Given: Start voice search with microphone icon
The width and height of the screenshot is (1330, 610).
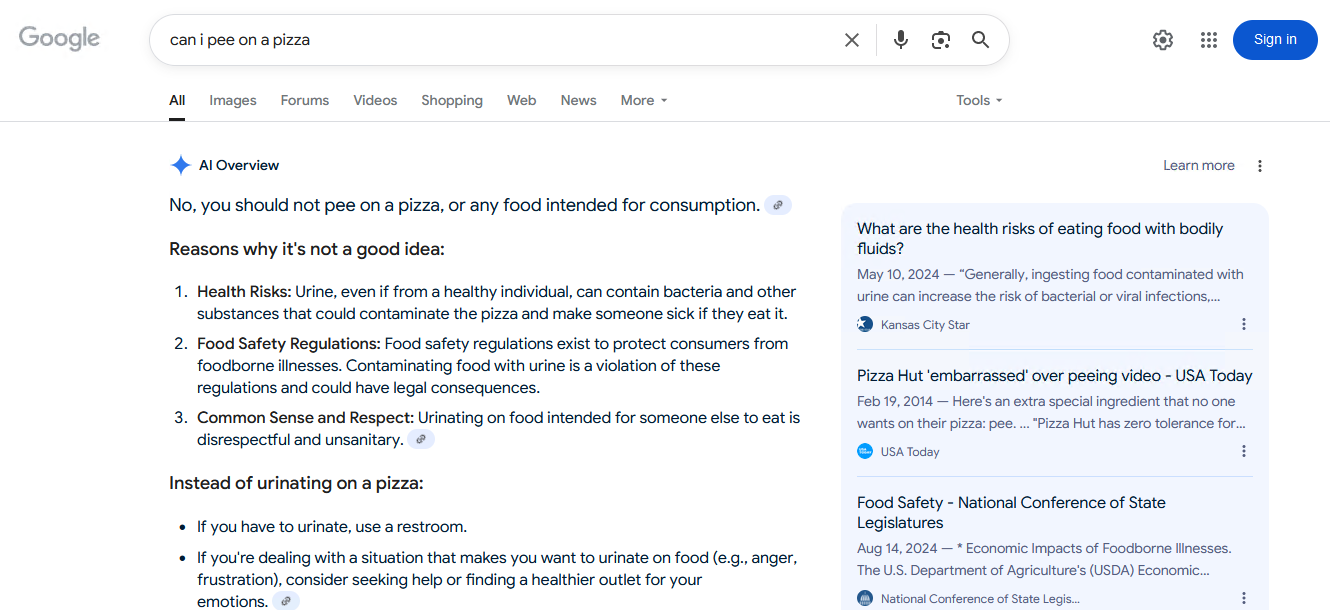Looking at the screenshot, I should 901,40.
